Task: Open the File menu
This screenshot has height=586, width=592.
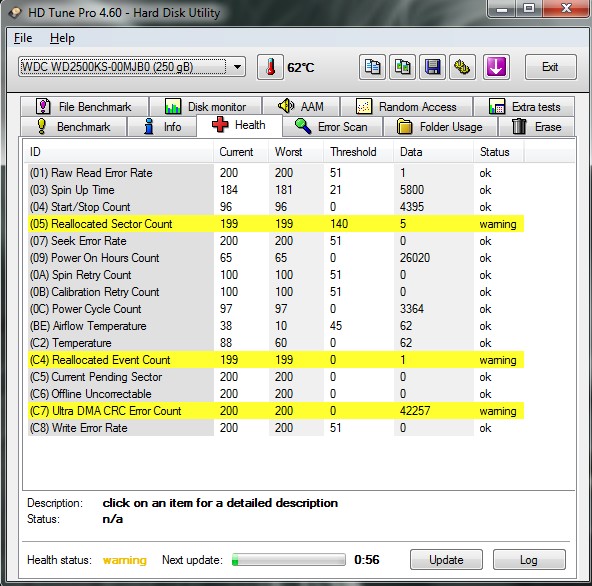Action: [23, 38]
